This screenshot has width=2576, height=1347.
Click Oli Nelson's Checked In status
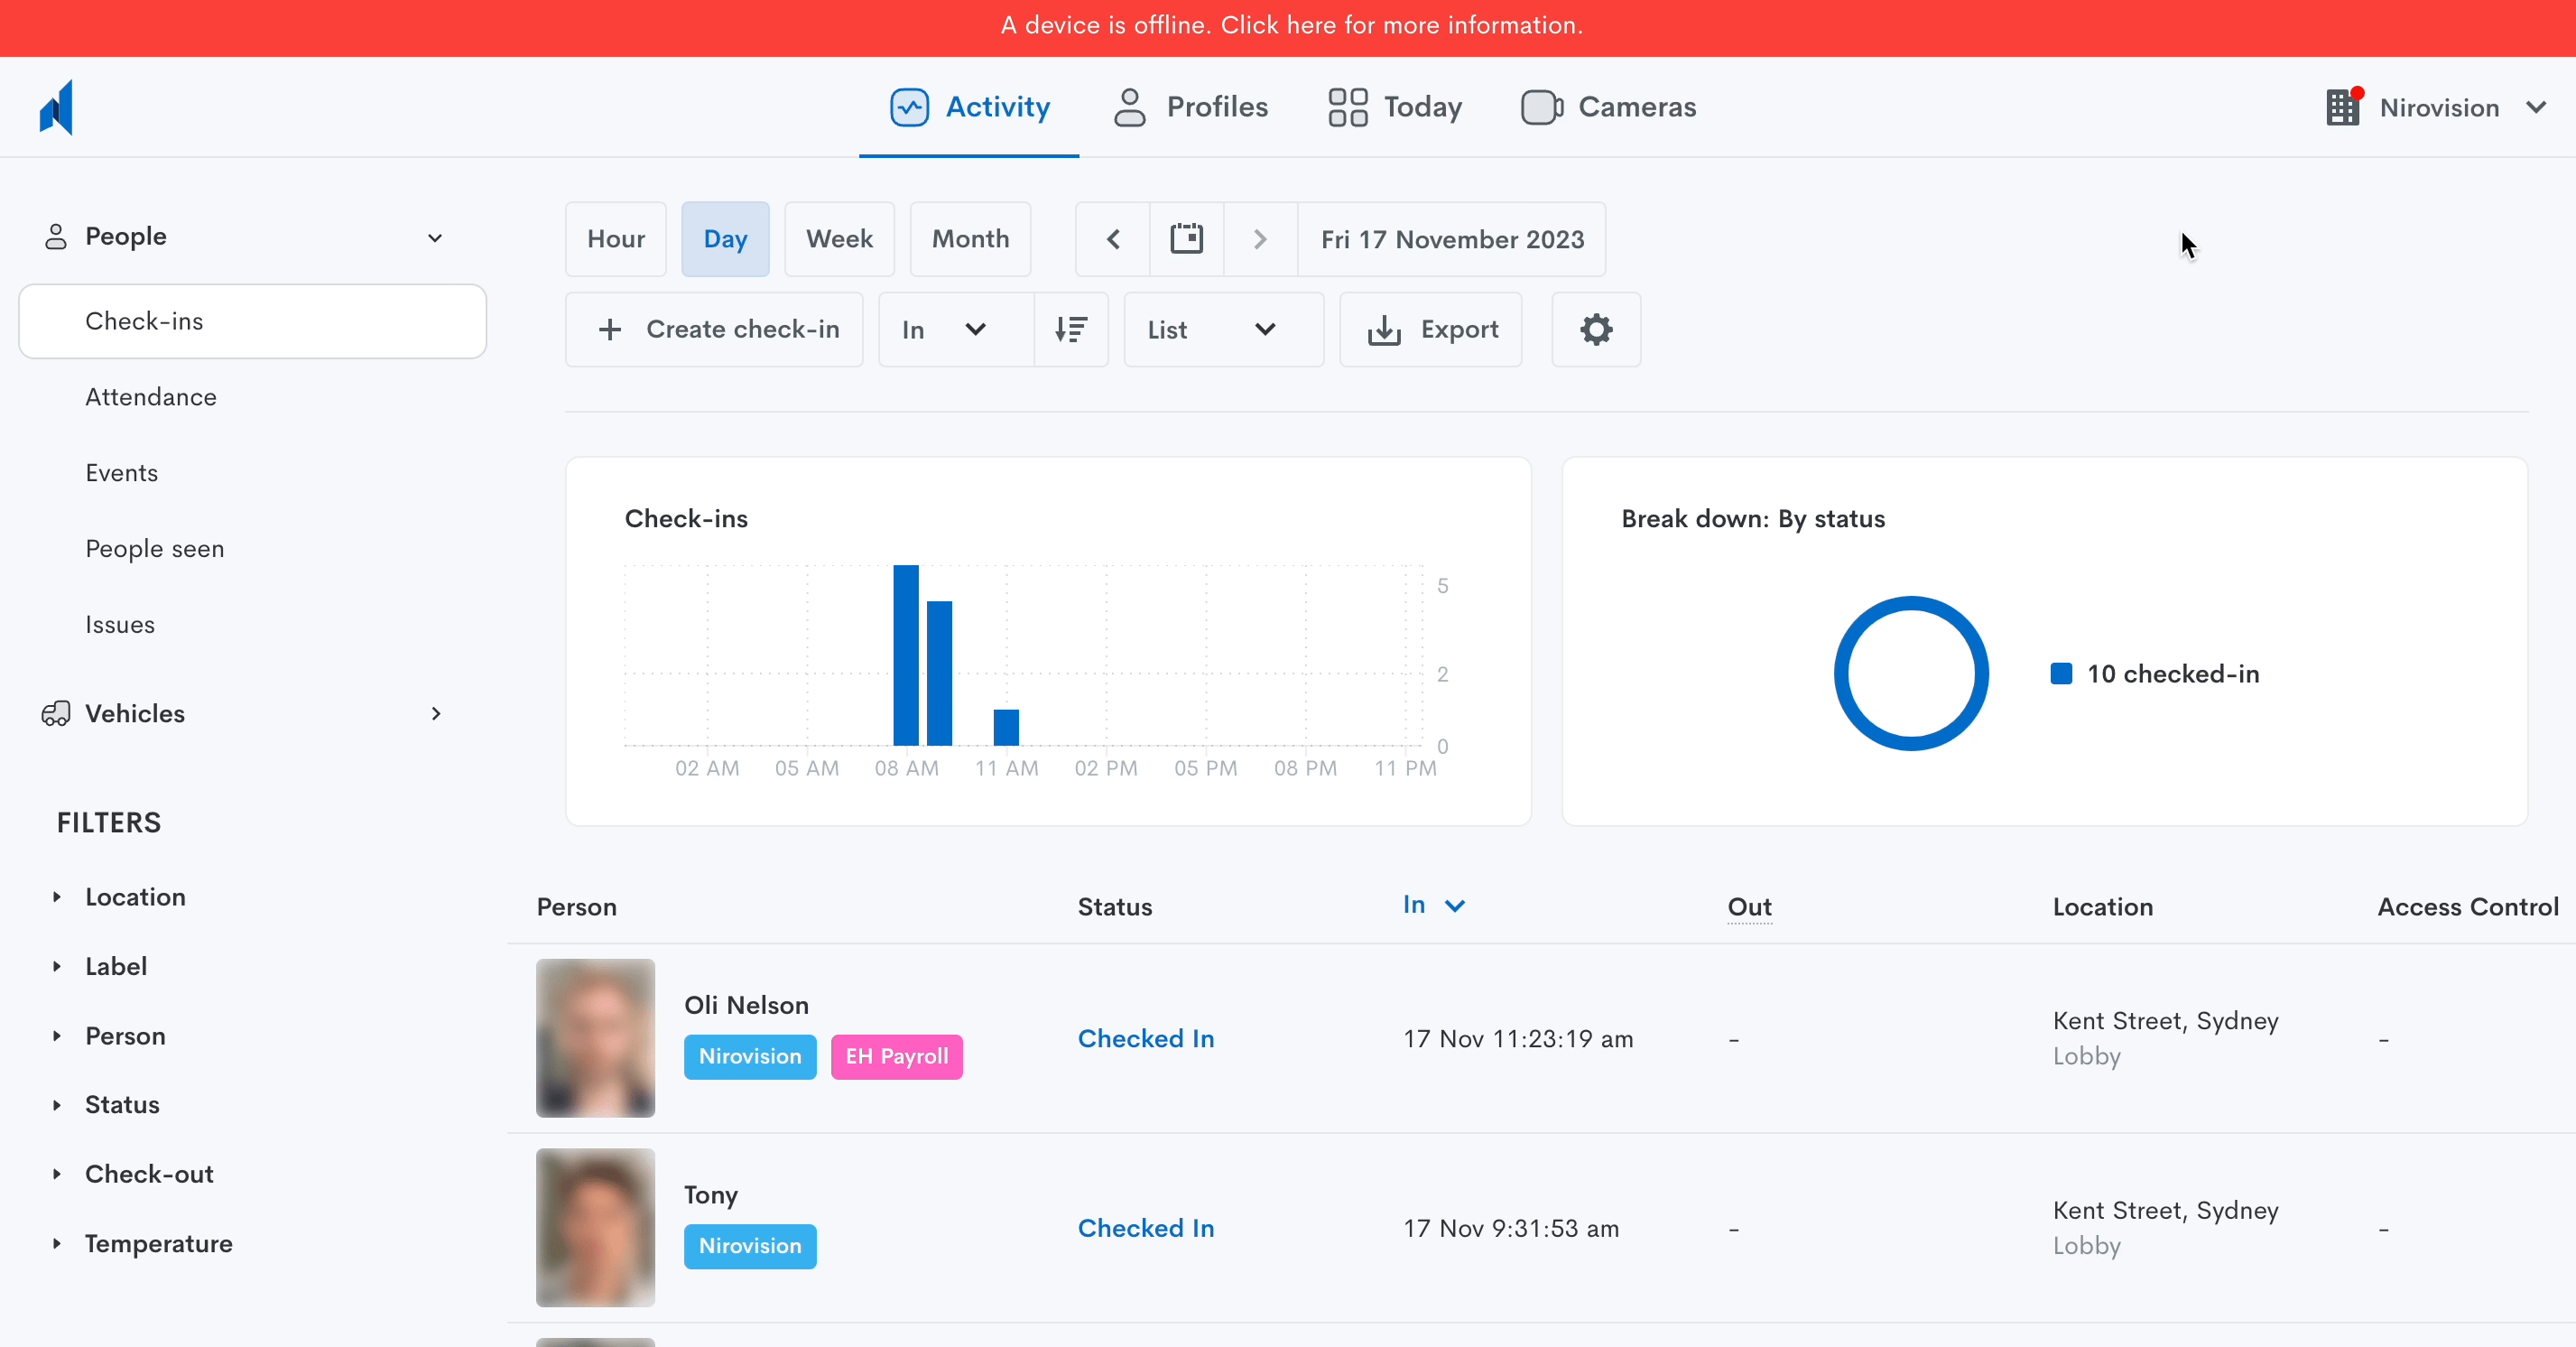click(1146, 1039)
